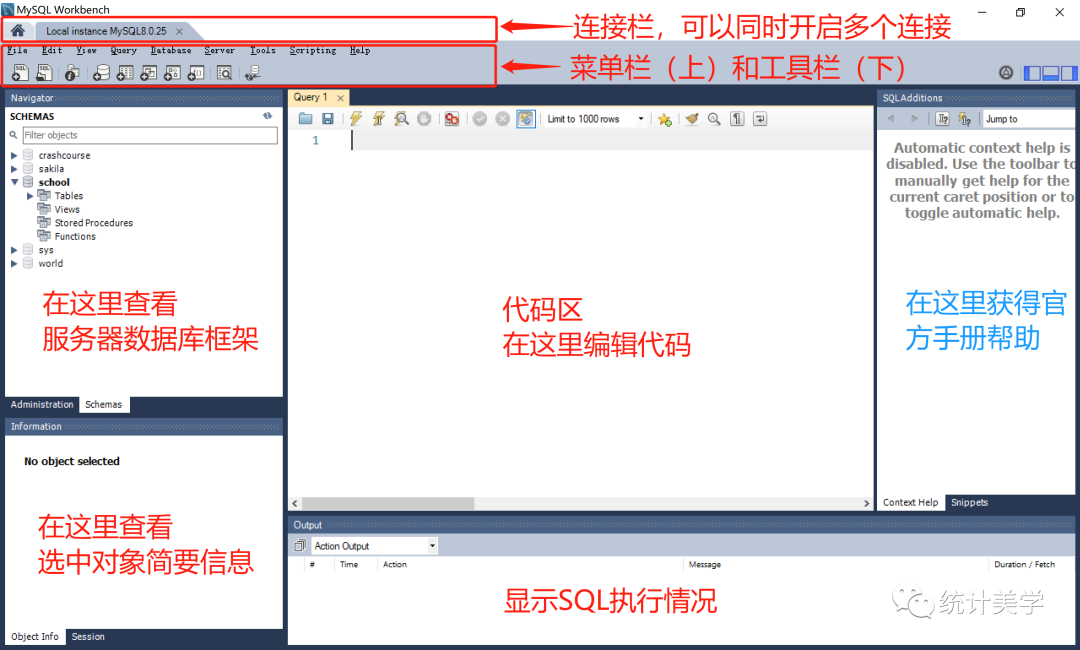The image size is (1080, 650).
Task: Reconnect to DBMS icon
Action: coord(253,73)
